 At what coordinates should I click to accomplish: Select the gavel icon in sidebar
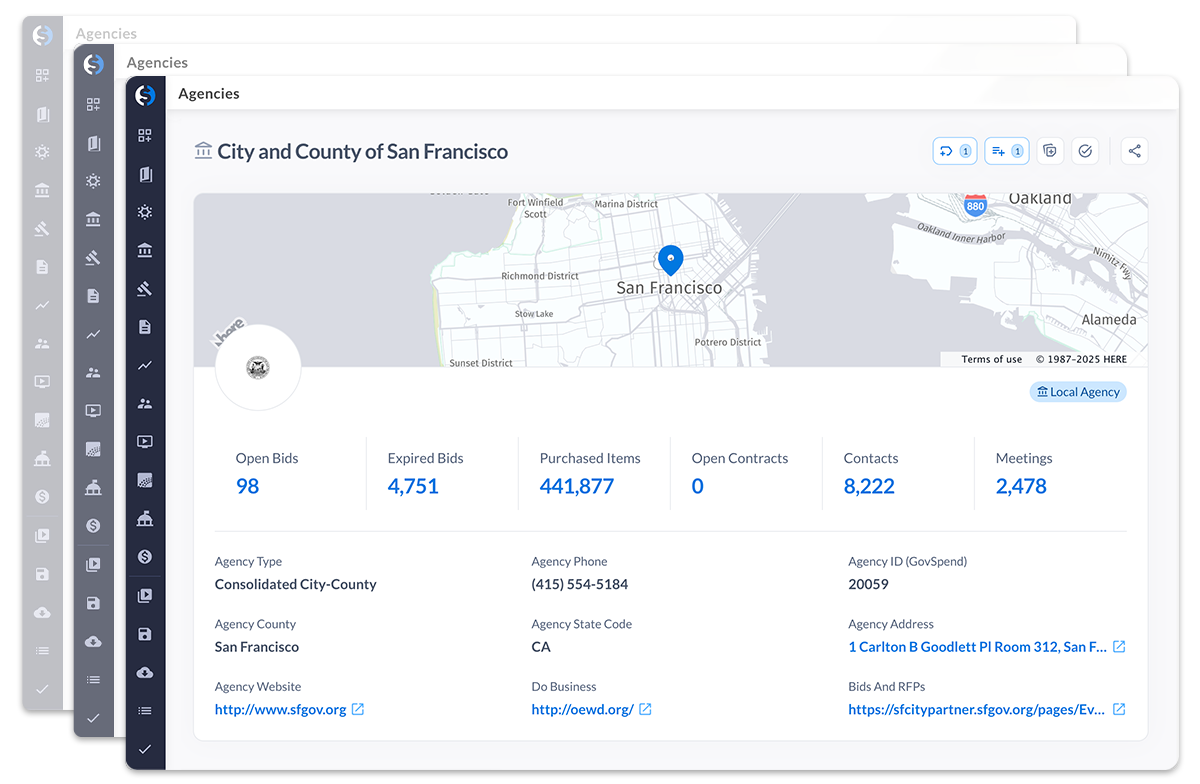pyautogui.click(x=145, y=289)
